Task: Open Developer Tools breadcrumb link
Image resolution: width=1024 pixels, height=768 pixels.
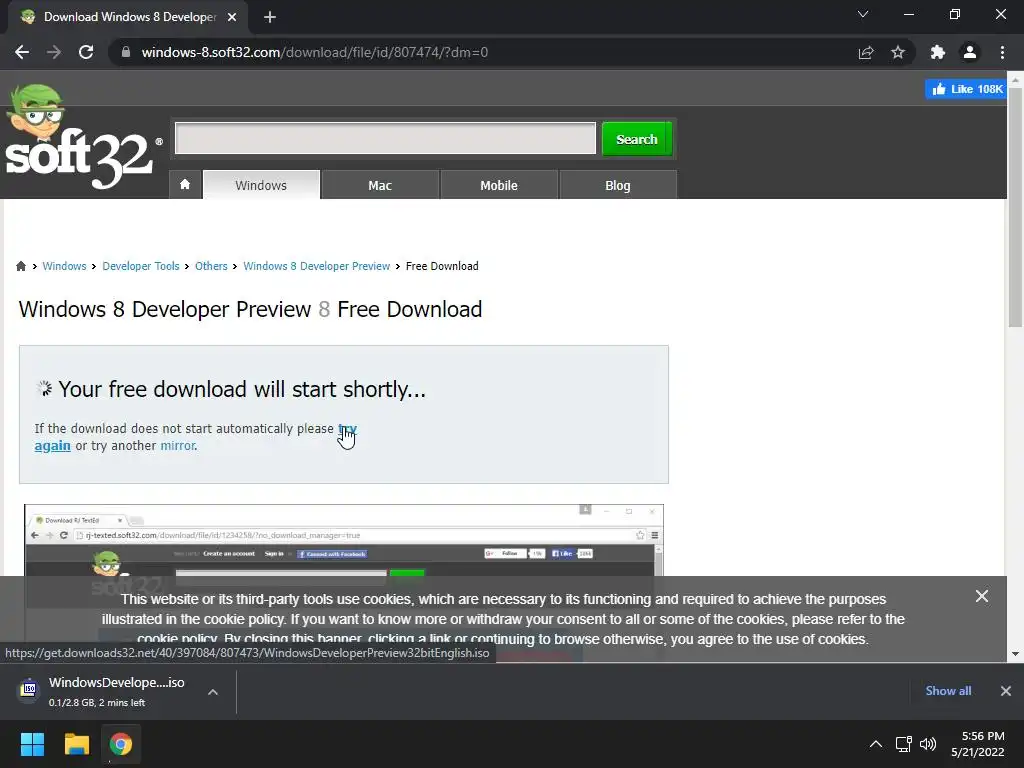Action: pyautogui.click(x=140, y=266)
